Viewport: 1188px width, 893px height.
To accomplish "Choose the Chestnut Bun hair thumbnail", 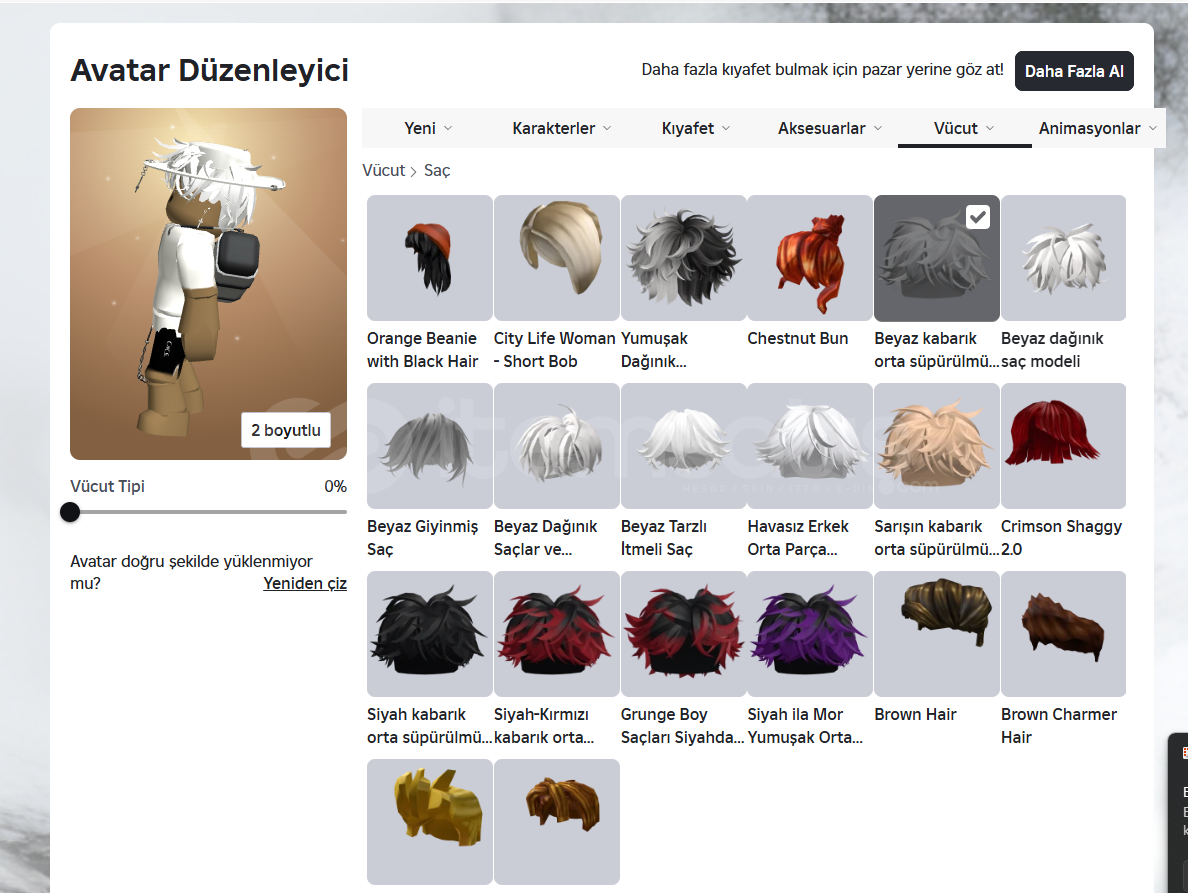I will point(810,258).
